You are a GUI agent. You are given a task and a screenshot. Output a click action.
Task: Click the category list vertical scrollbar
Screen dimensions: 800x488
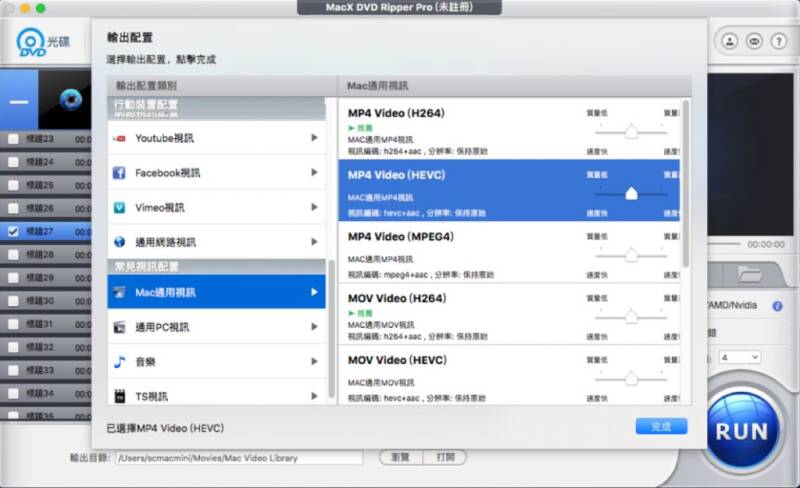331,329
